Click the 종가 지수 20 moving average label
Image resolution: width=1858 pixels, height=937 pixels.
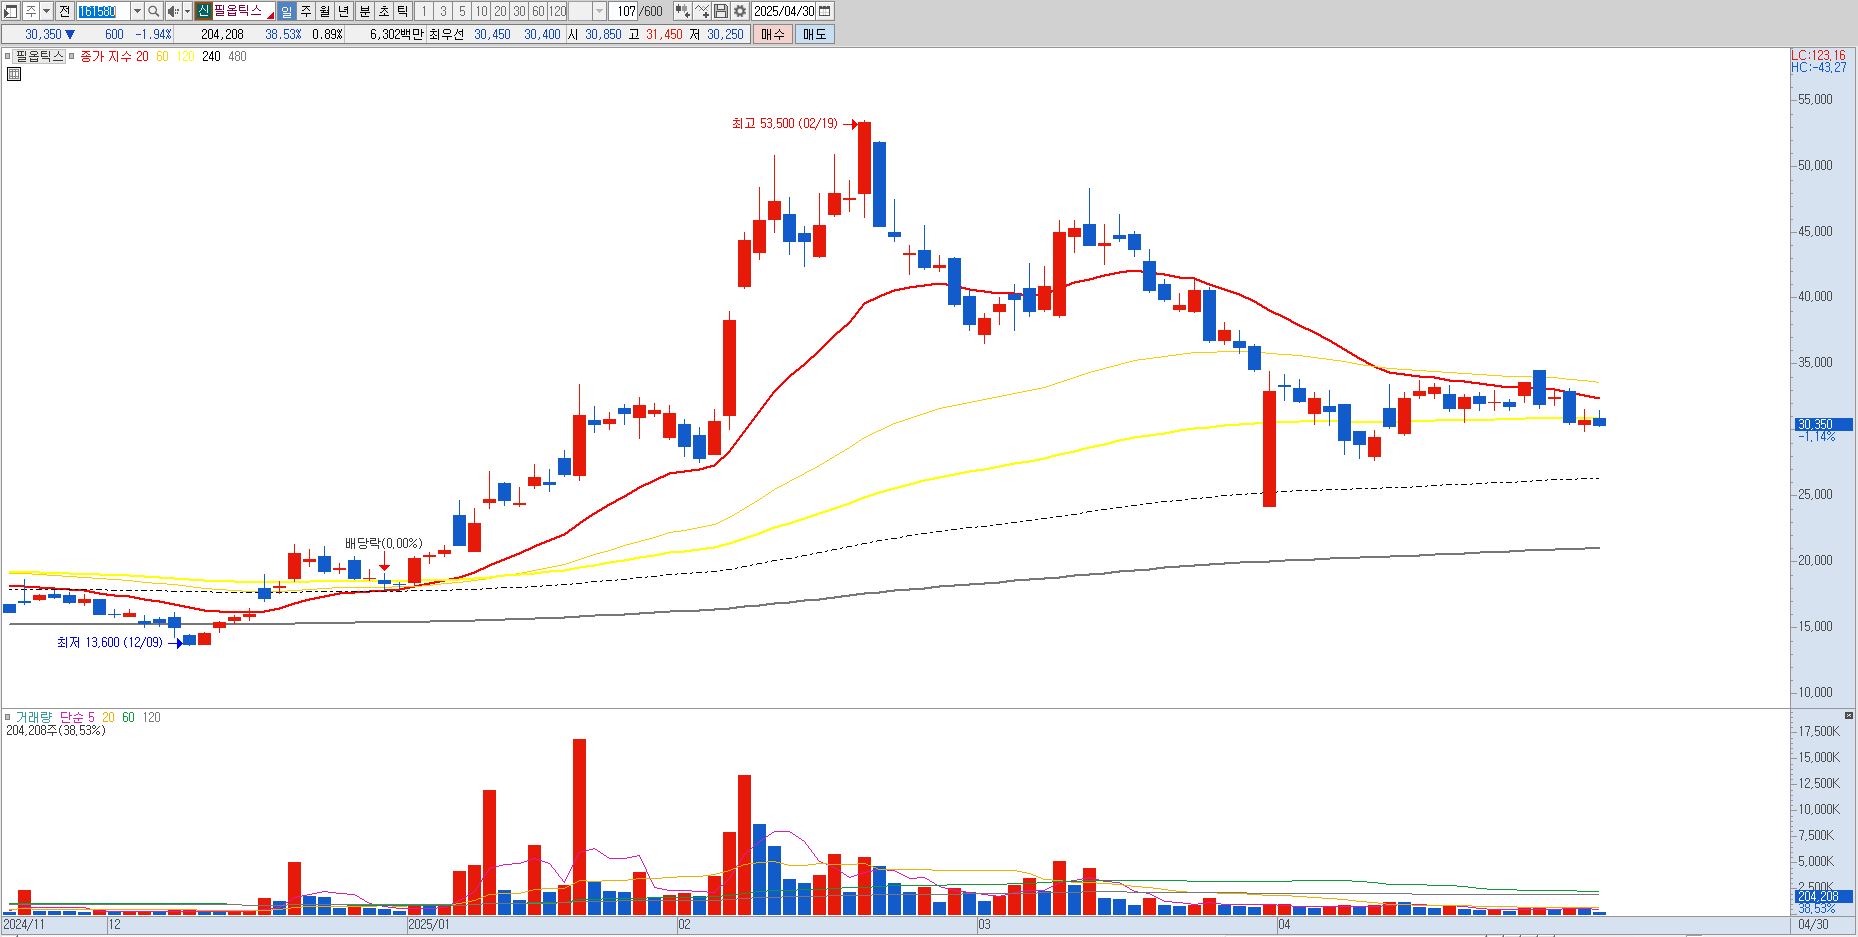point(114,57)
